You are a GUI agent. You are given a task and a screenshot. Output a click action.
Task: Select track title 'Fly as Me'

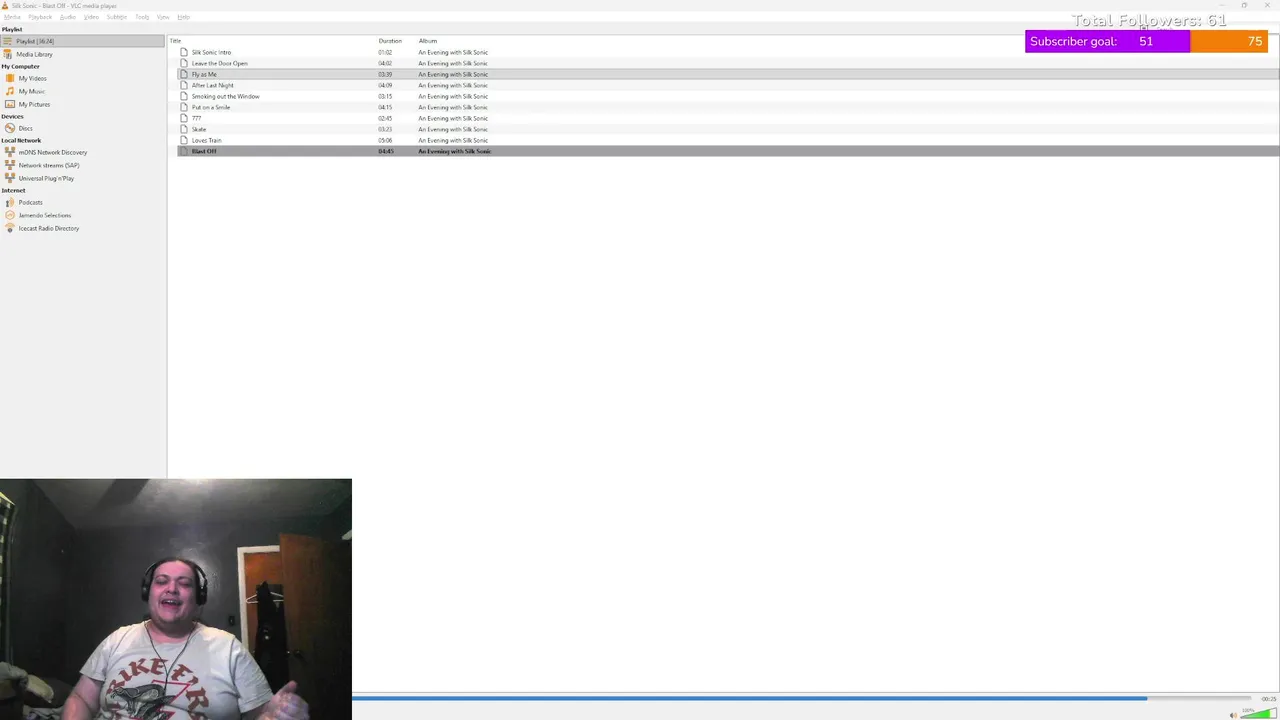click(204, 74)
